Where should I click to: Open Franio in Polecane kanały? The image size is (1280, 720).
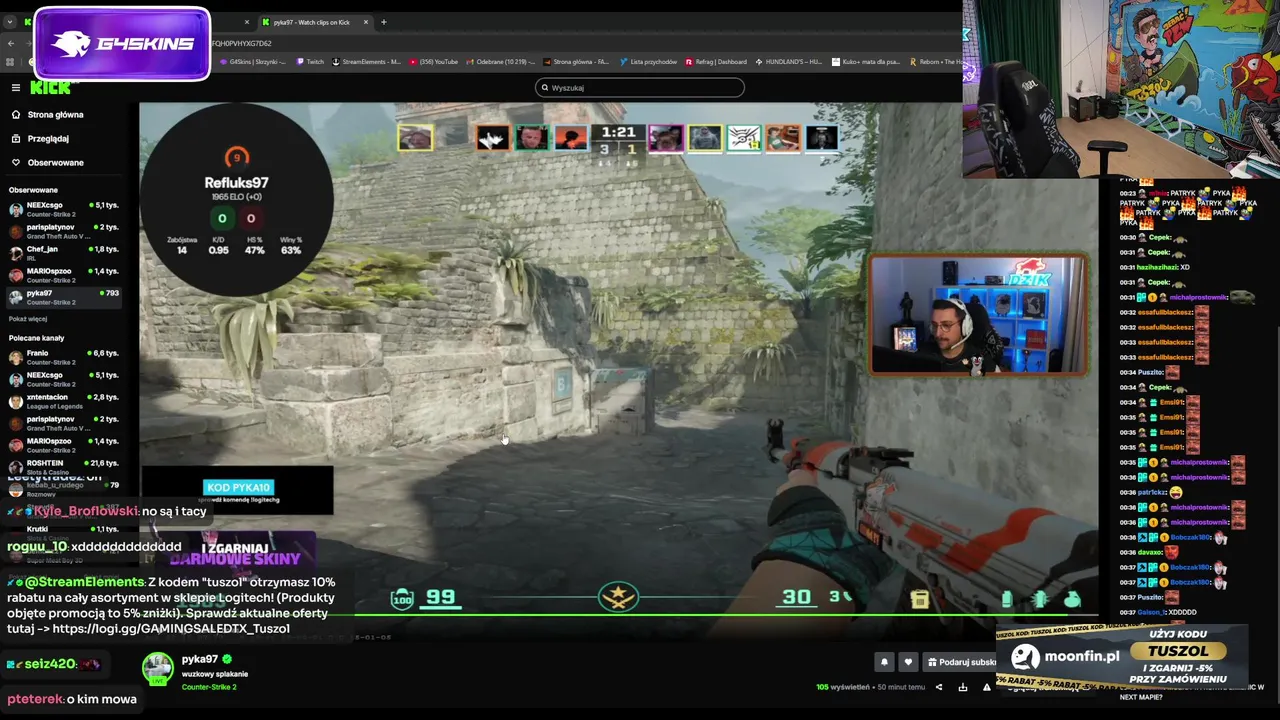(x=64, y=357)
